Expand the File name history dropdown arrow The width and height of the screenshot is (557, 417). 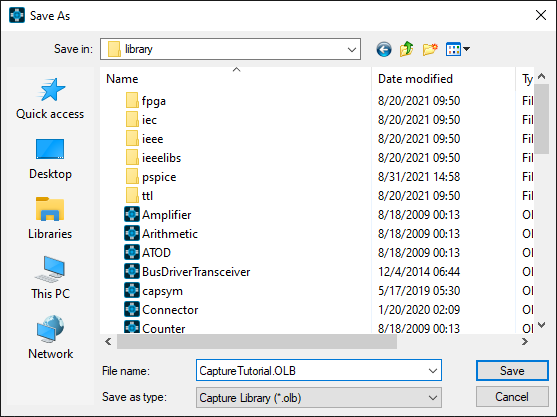click(433, 371)
